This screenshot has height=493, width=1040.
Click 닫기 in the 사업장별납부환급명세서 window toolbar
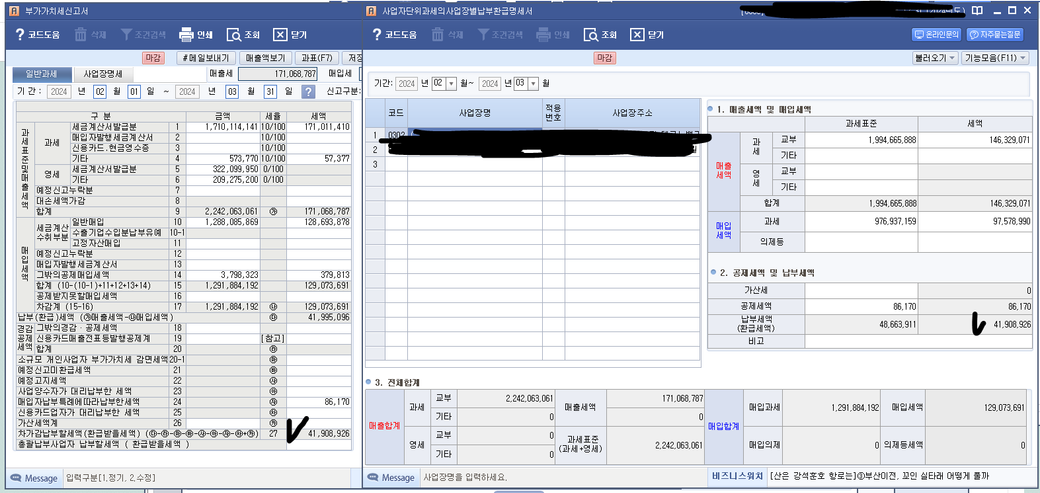coord(646,34)
